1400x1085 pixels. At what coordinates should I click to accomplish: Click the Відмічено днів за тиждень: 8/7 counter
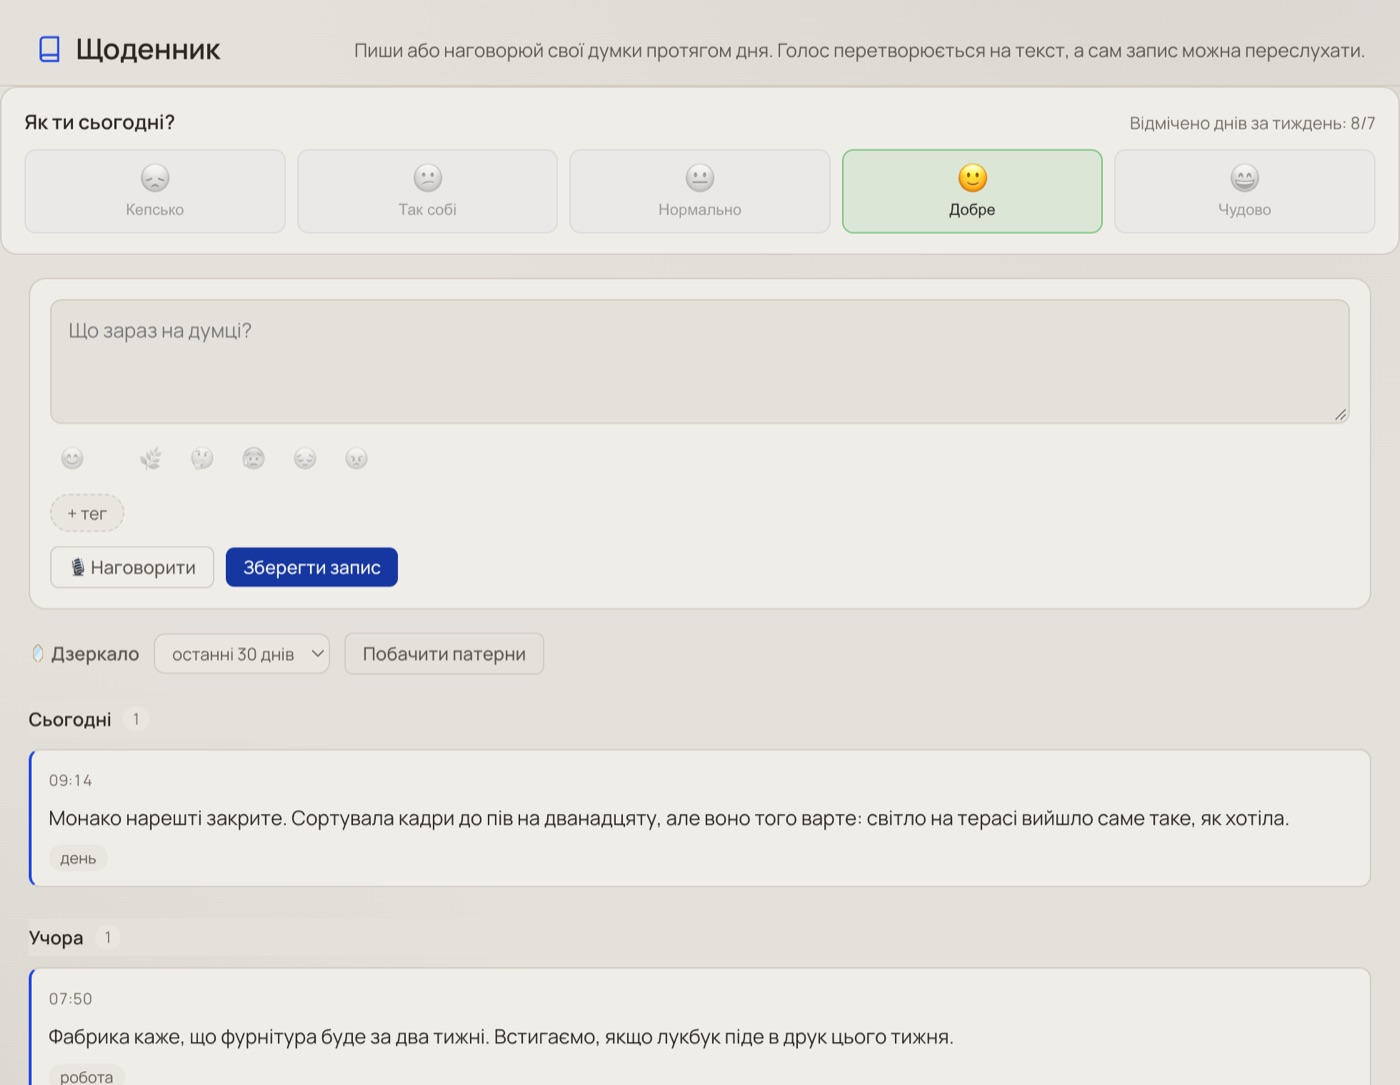1252,123
